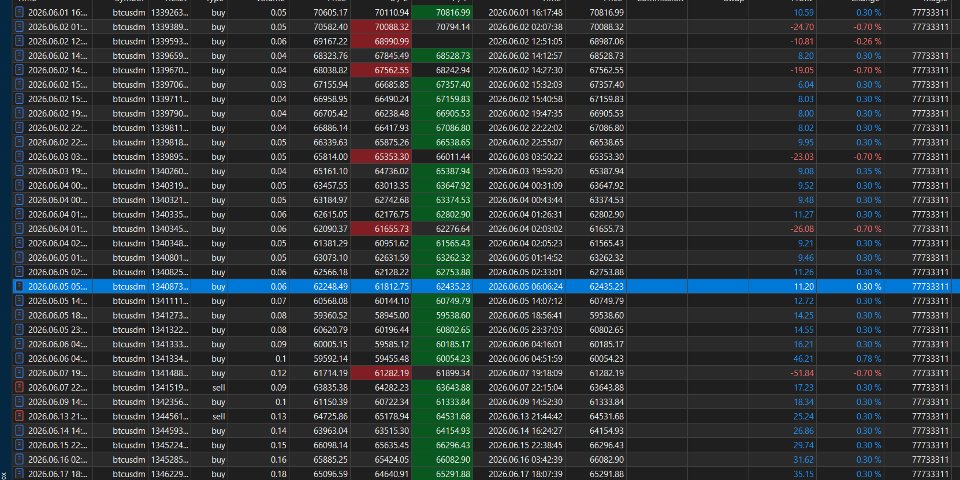Click the profit value -10.81

tap(801, 41)
